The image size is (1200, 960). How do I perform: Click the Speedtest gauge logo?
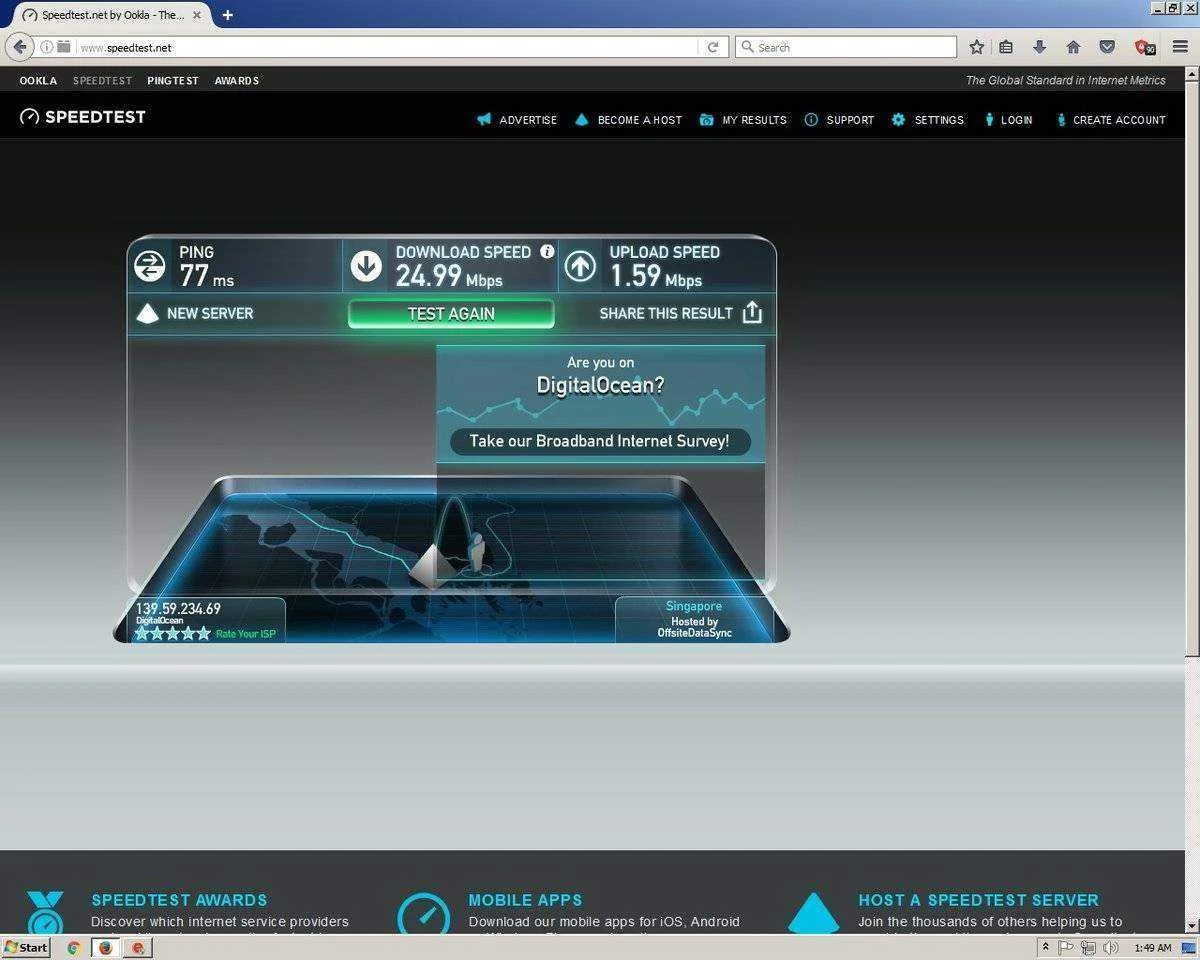tap(29, 117)
